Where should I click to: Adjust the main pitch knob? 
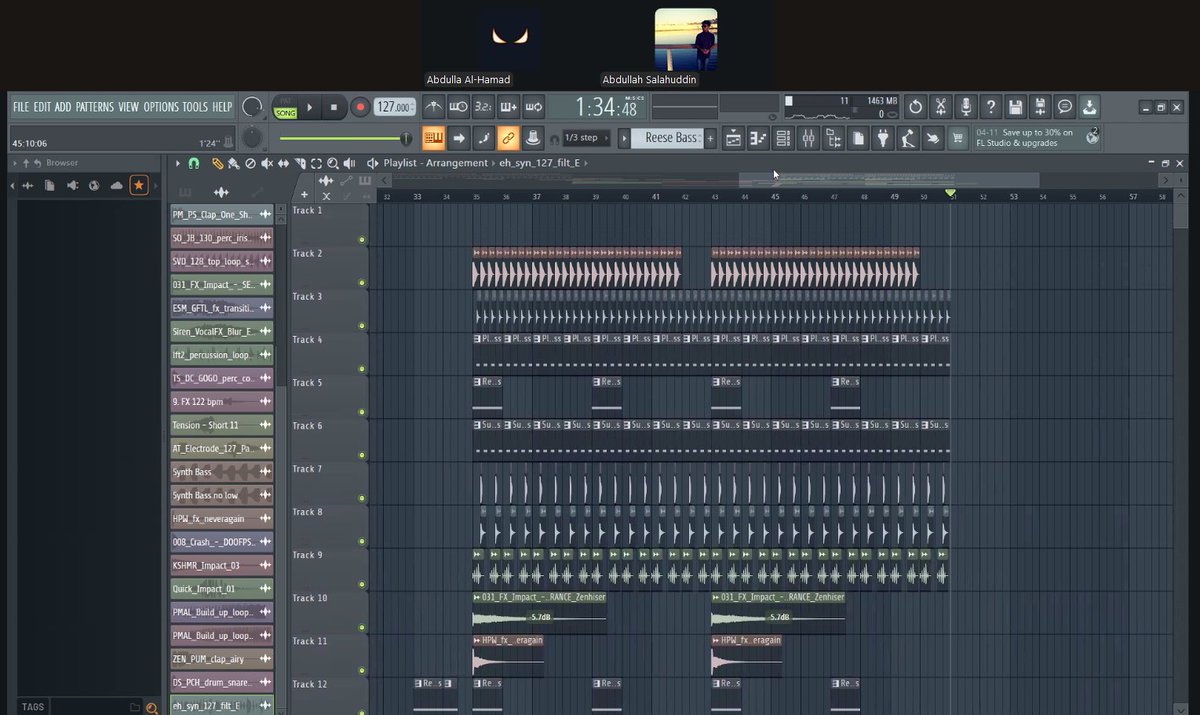[x=253, y=138]
